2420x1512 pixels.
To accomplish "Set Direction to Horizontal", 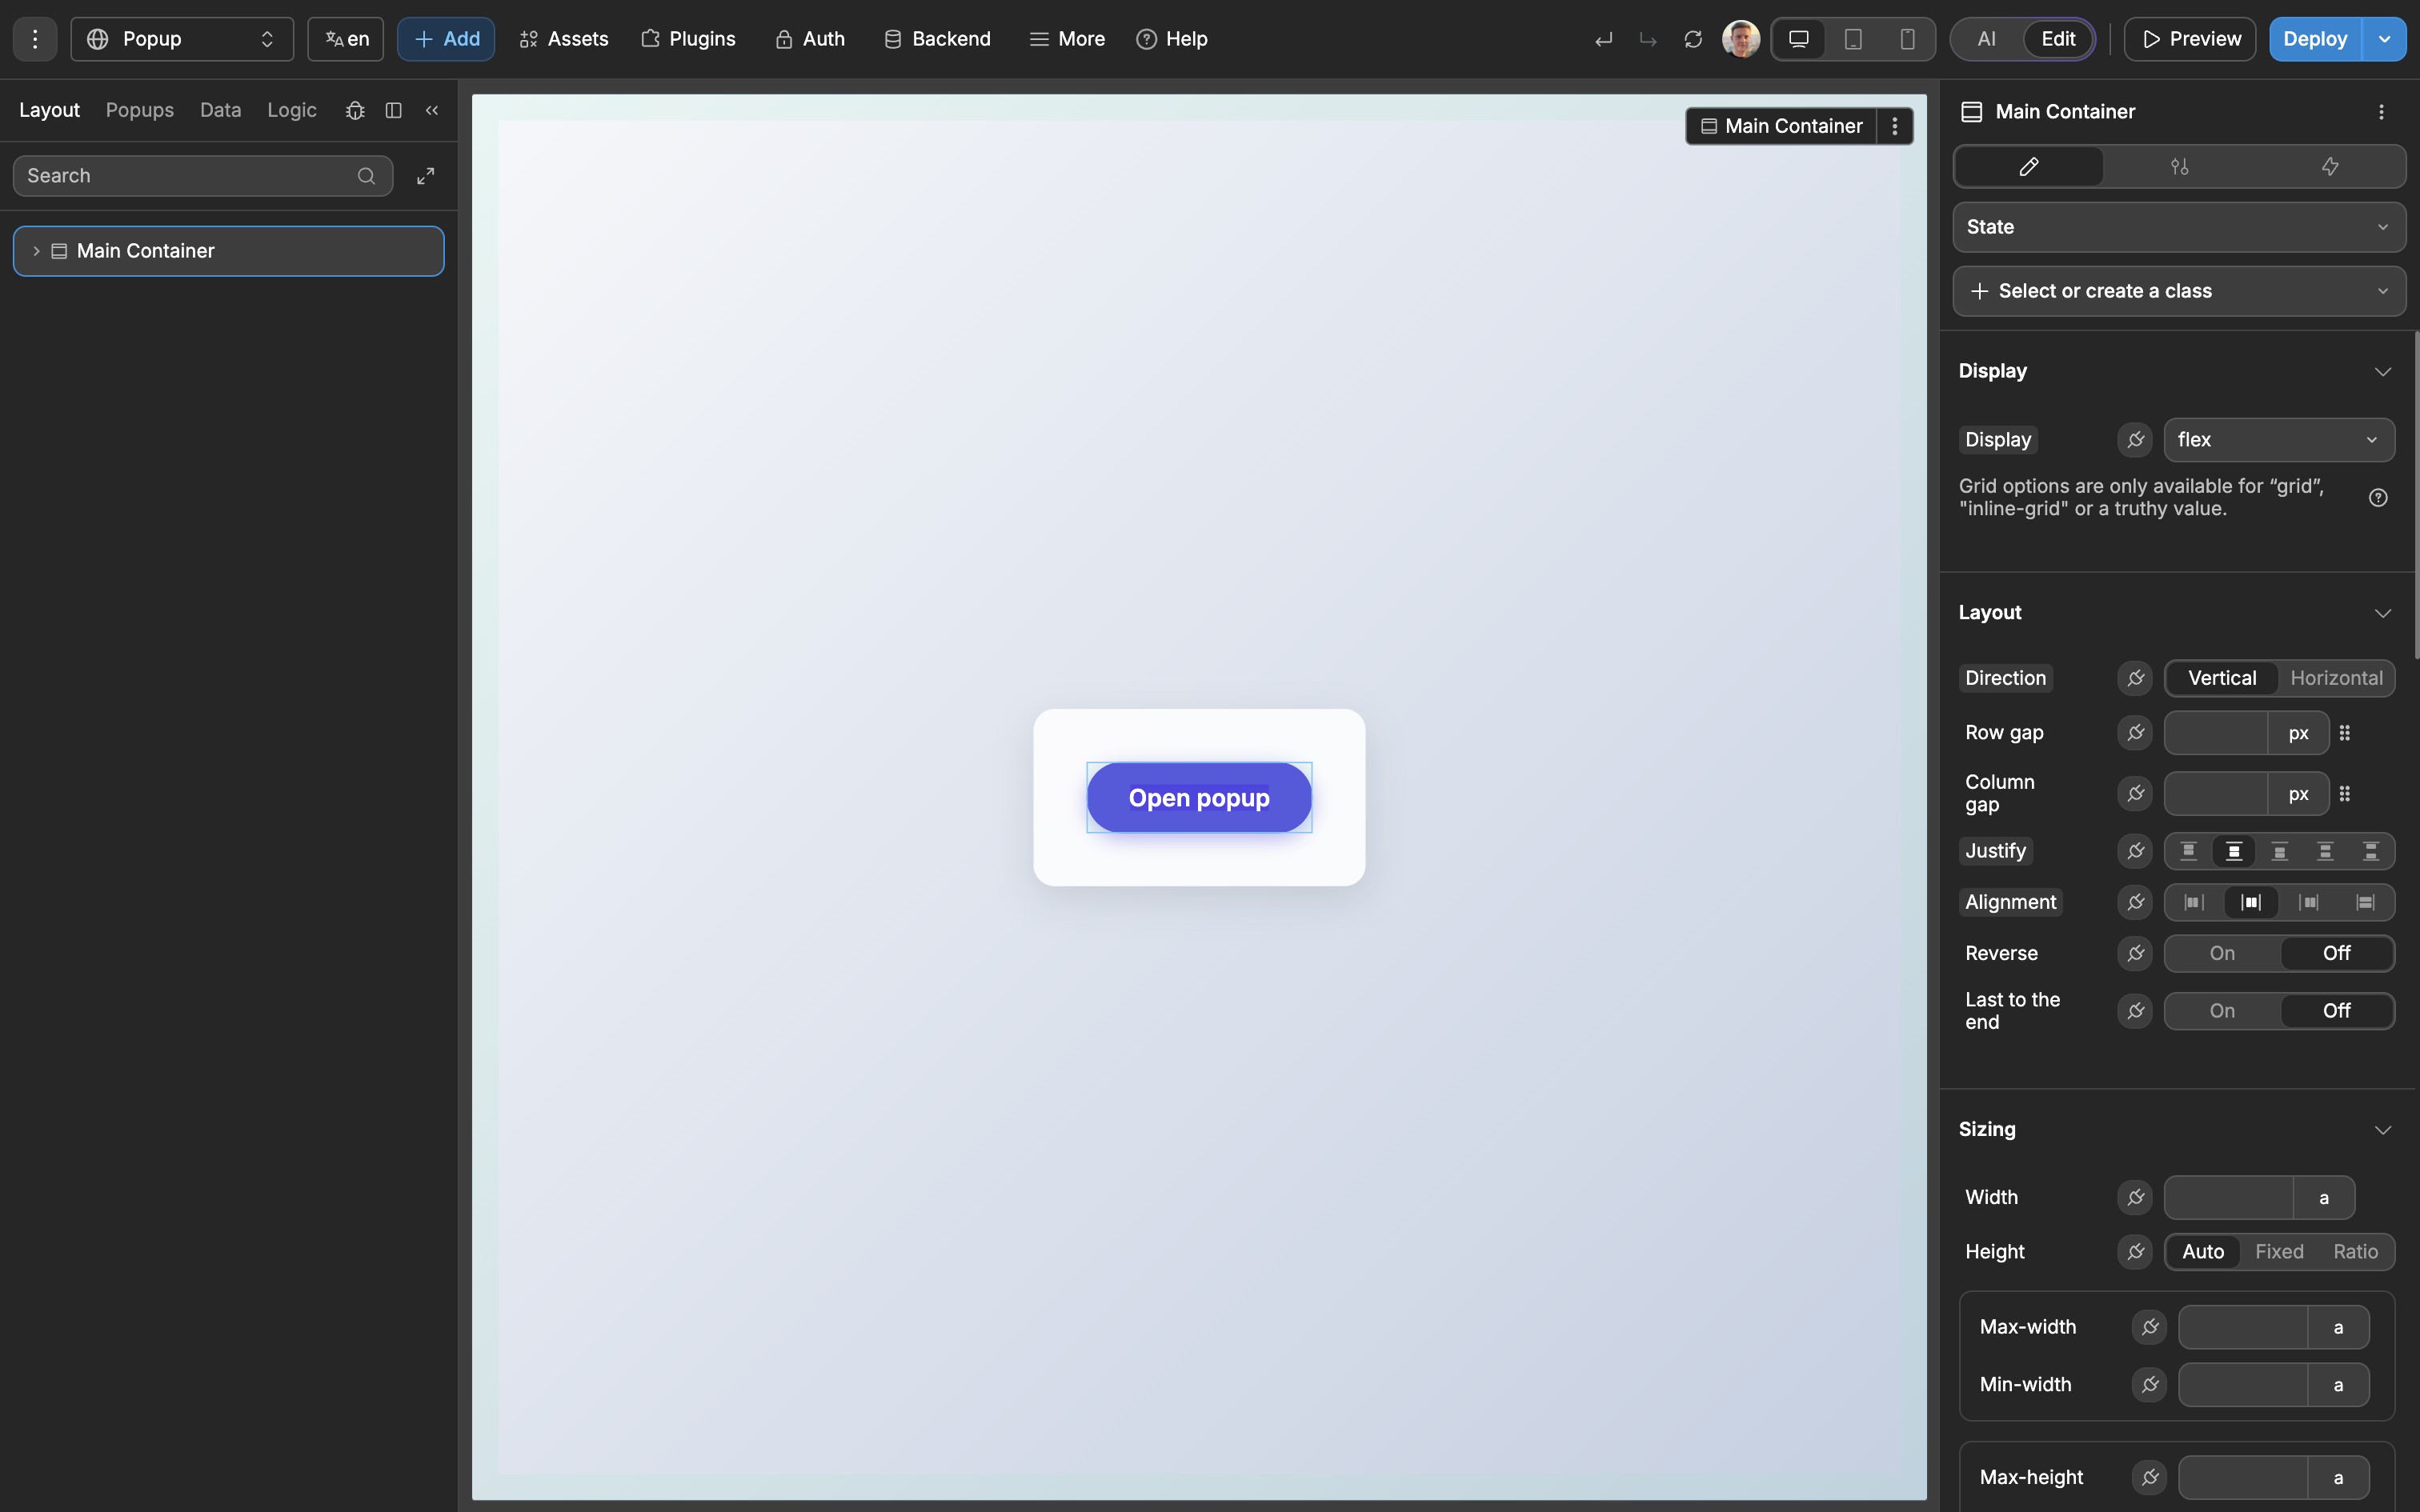I will tap(2336, 678).
